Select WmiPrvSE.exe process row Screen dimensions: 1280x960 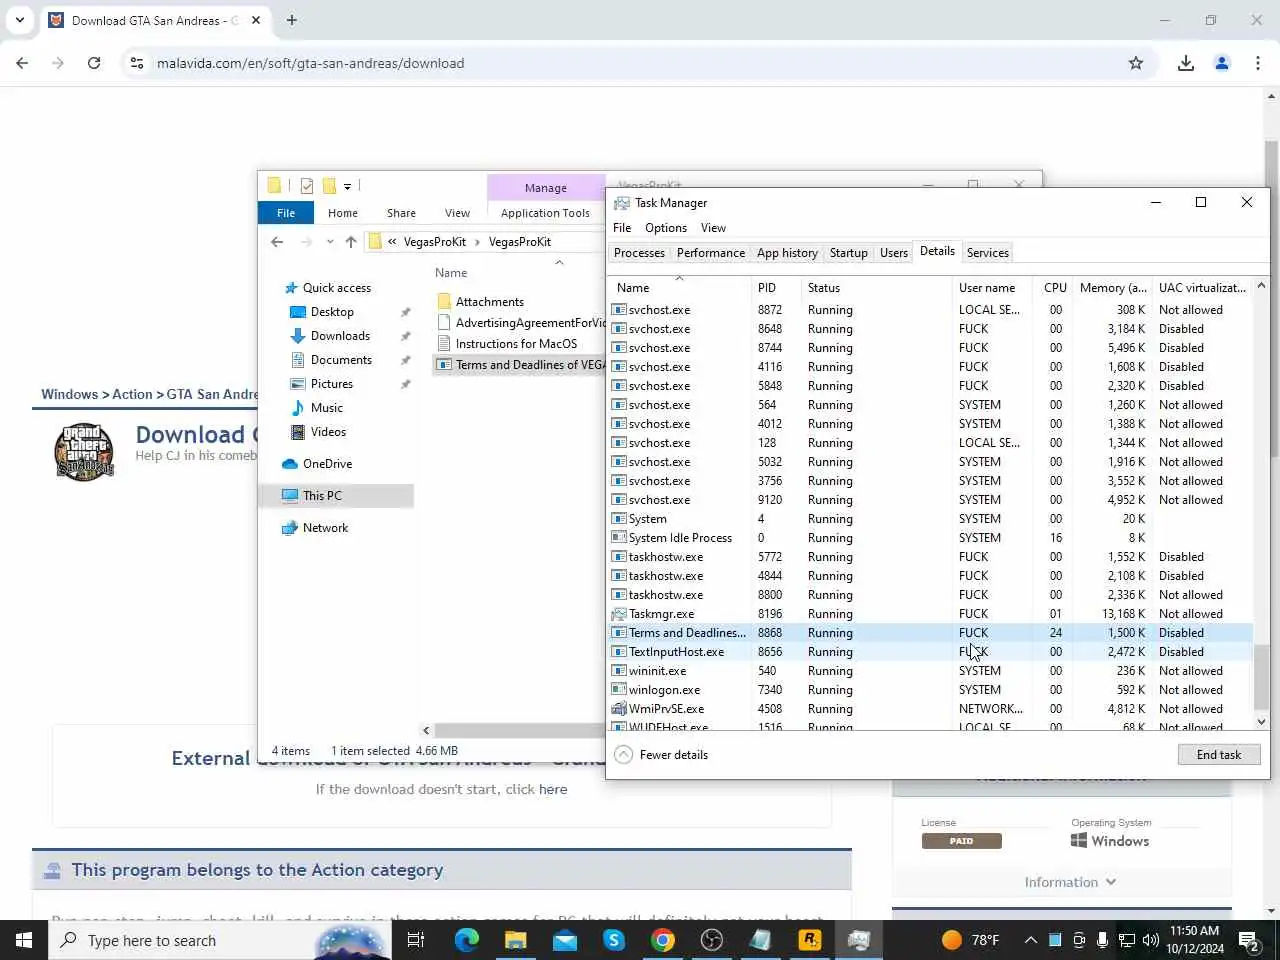click(930, 709)
